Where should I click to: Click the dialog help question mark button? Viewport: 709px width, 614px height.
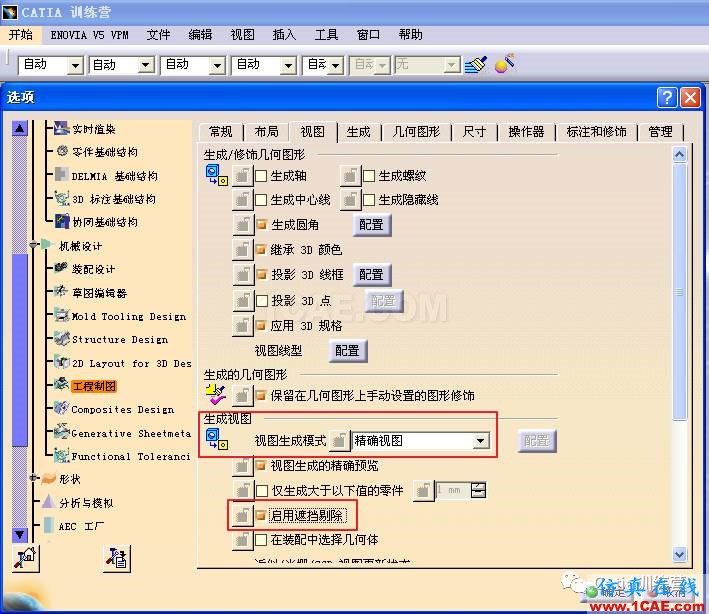667,97
